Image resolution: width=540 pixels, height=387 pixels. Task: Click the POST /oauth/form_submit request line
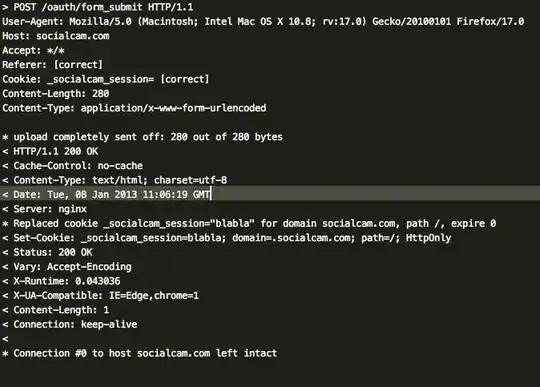[98, 7]
